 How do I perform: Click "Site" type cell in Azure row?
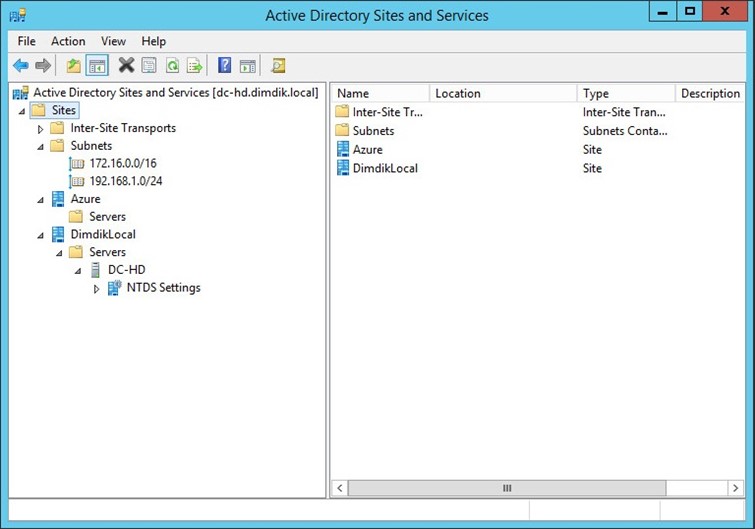tap(592, 150)
